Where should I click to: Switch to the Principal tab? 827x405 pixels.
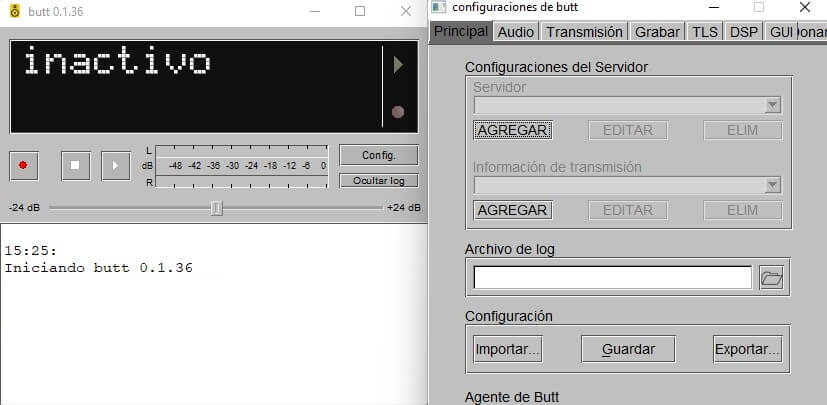tap(461, 31)
